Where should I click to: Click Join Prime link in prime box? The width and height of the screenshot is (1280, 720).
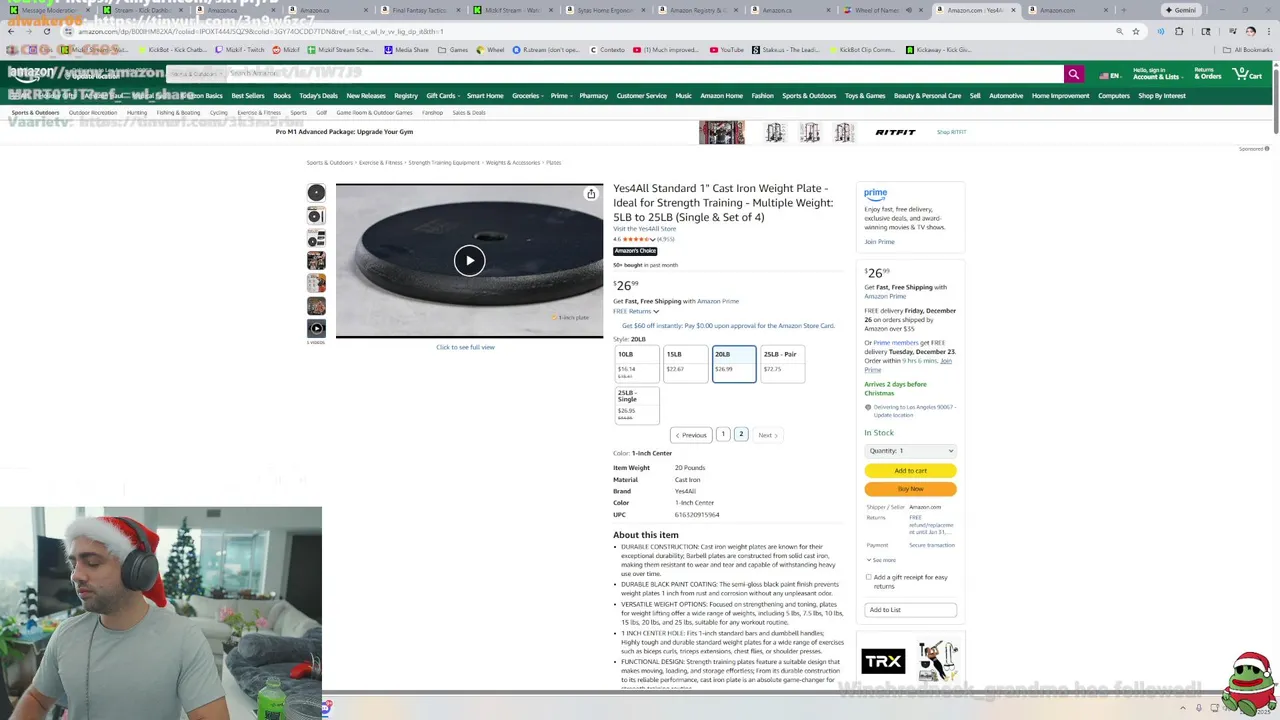click(879, 242)
